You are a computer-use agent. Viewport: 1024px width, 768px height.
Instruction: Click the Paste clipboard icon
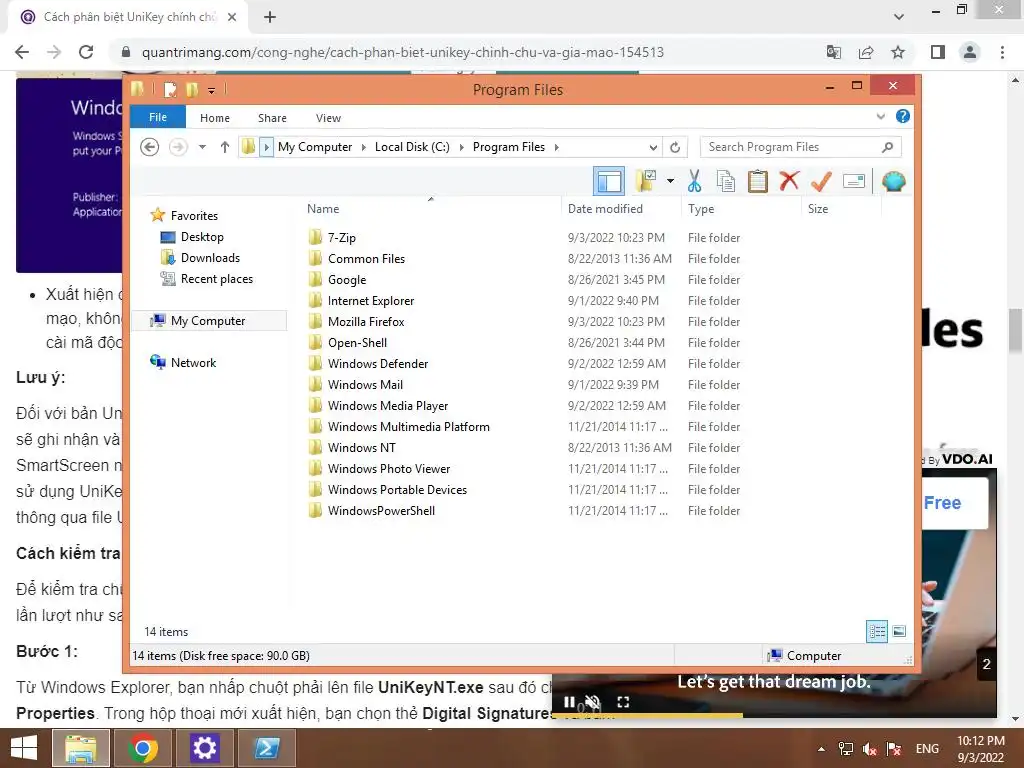pyautogui.click(x=757, y=181)
